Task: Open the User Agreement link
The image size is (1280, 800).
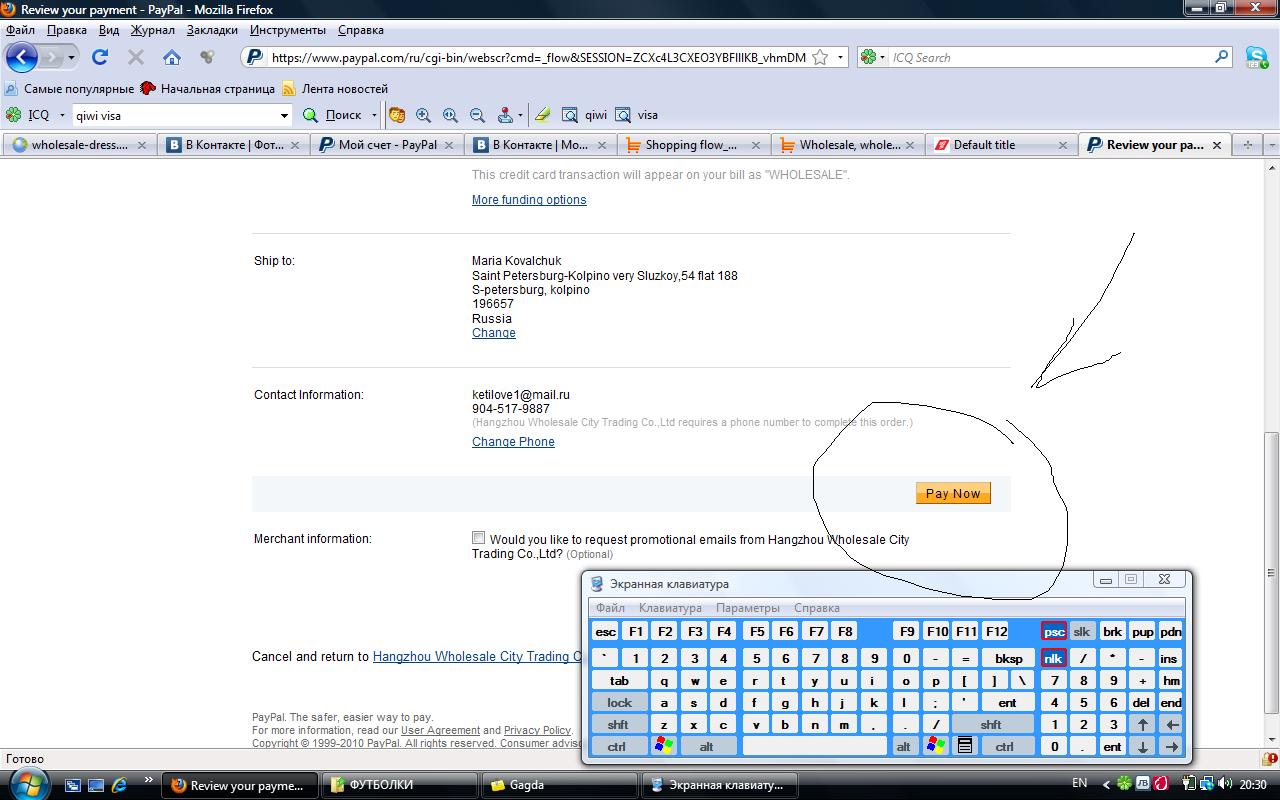Action: point(440,730)
